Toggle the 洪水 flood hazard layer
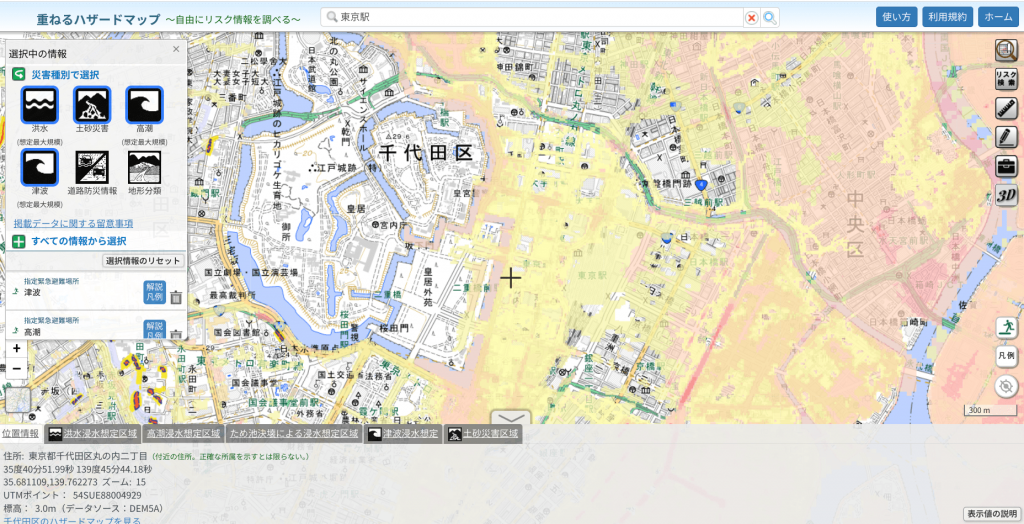Image resolution: width=1024 pixels, height=524 pixels. [x=40, y=105]
